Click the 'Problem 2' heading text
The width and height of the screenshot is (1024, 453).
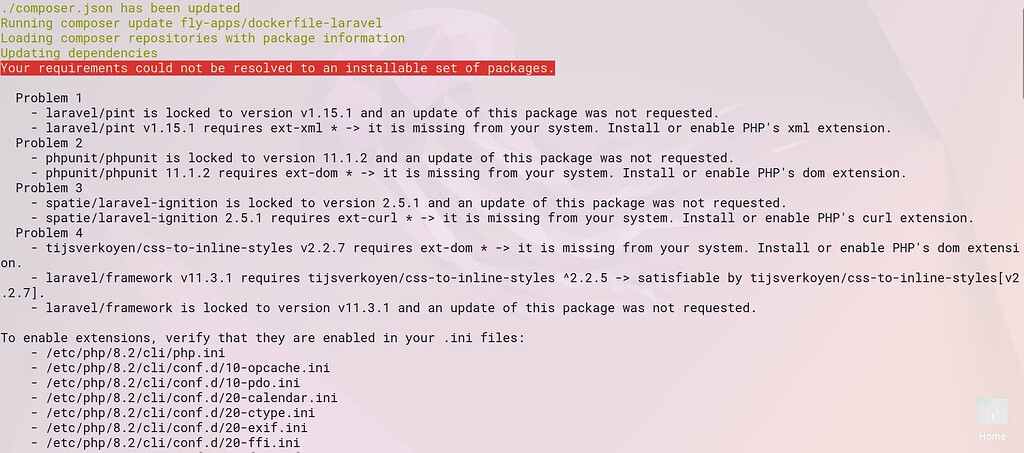coord(49,143)
